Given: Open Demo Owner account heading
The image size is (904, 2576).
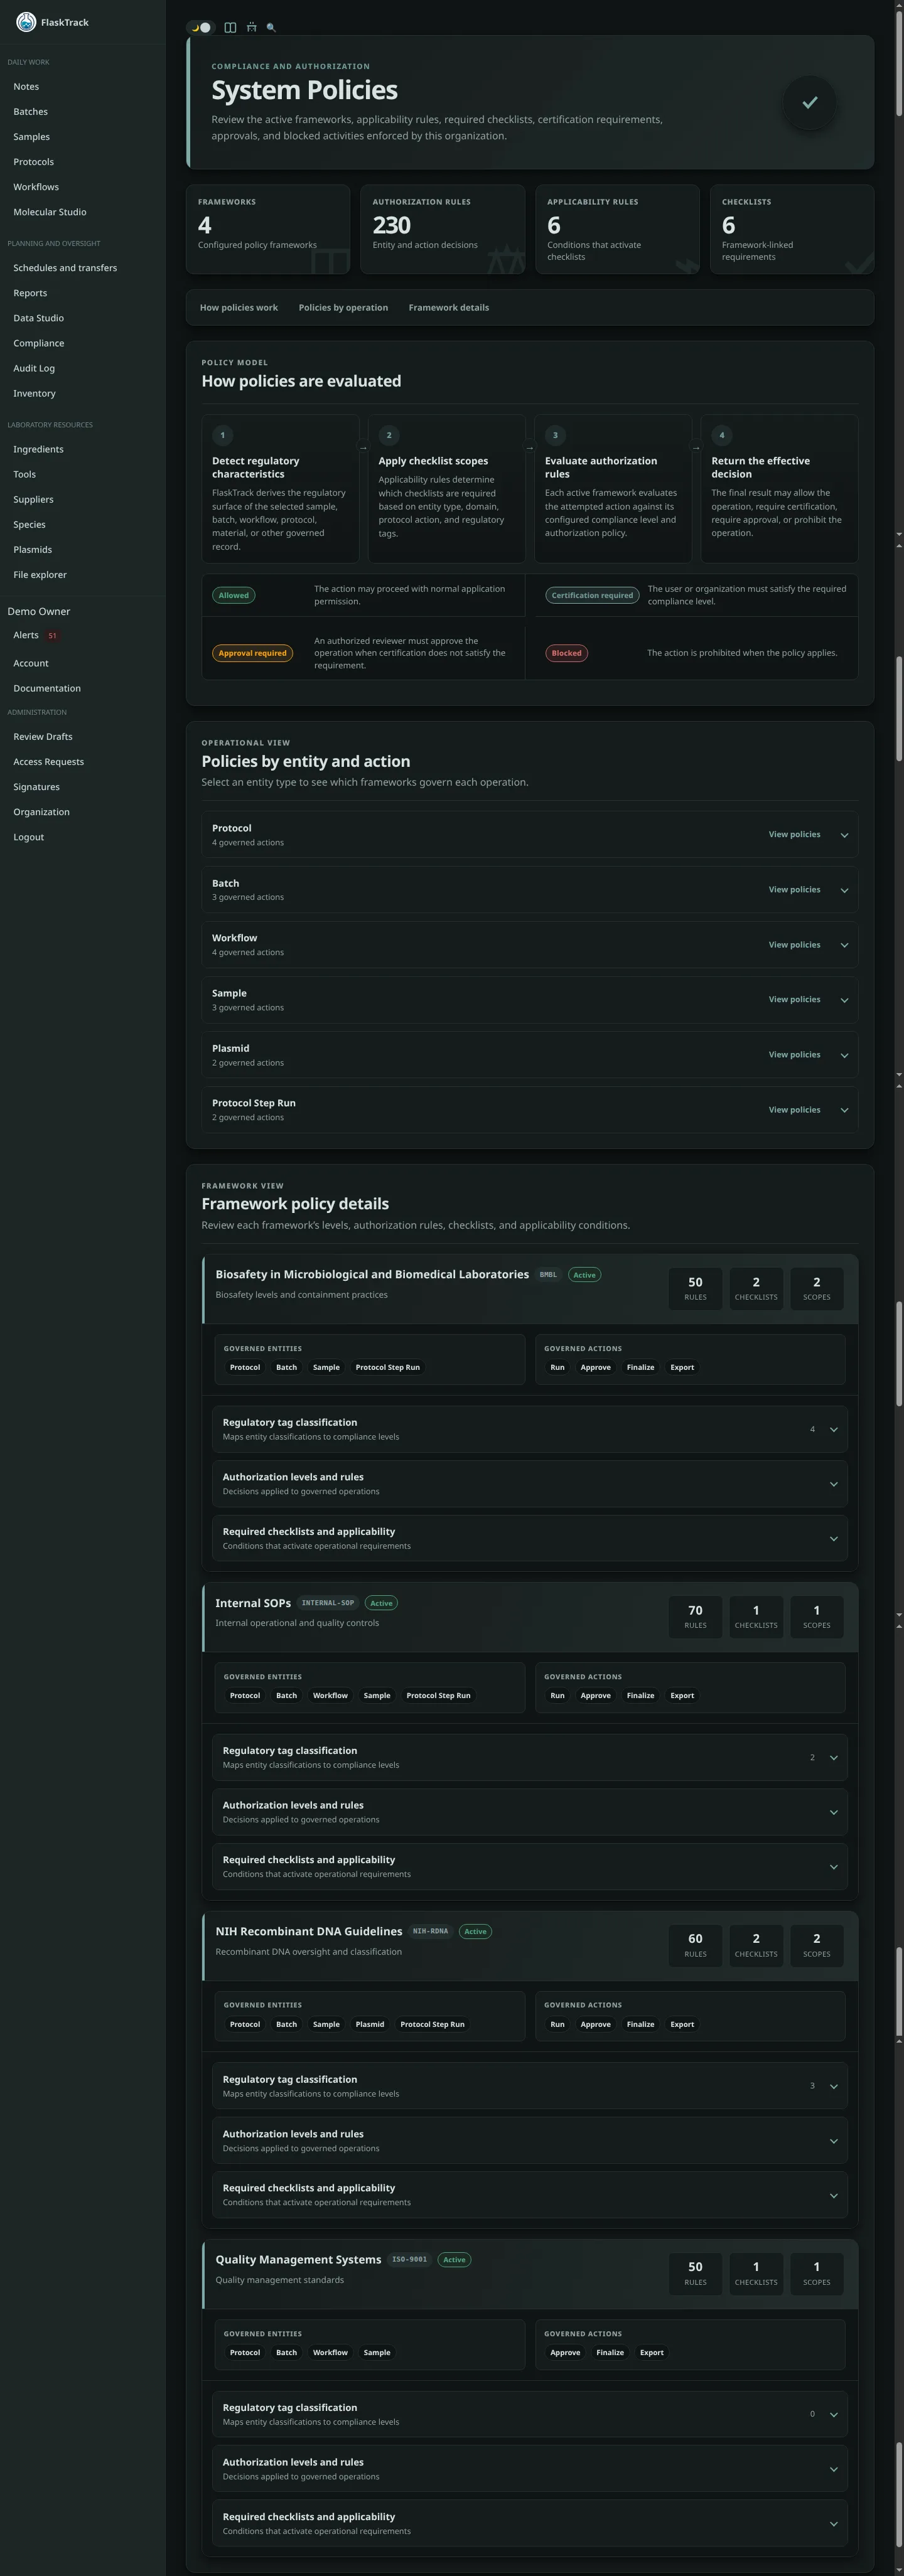Looking at the screenshot, I should pyautogui.click(x=39, y=612).
